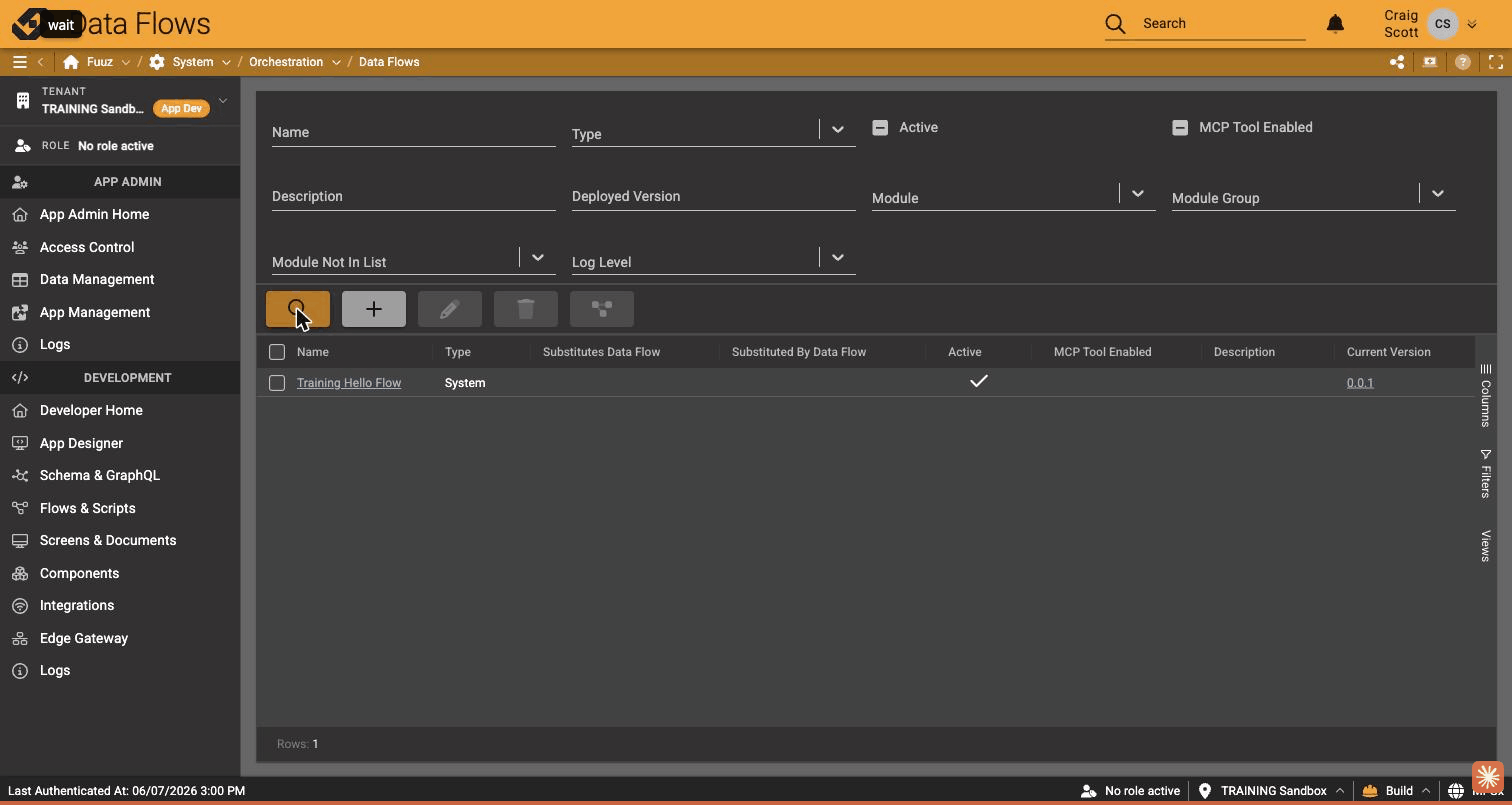The width and height of the screenshot is (1512, 805).
Task: Focus the Name filter input field
Action: tap(413, 132)
